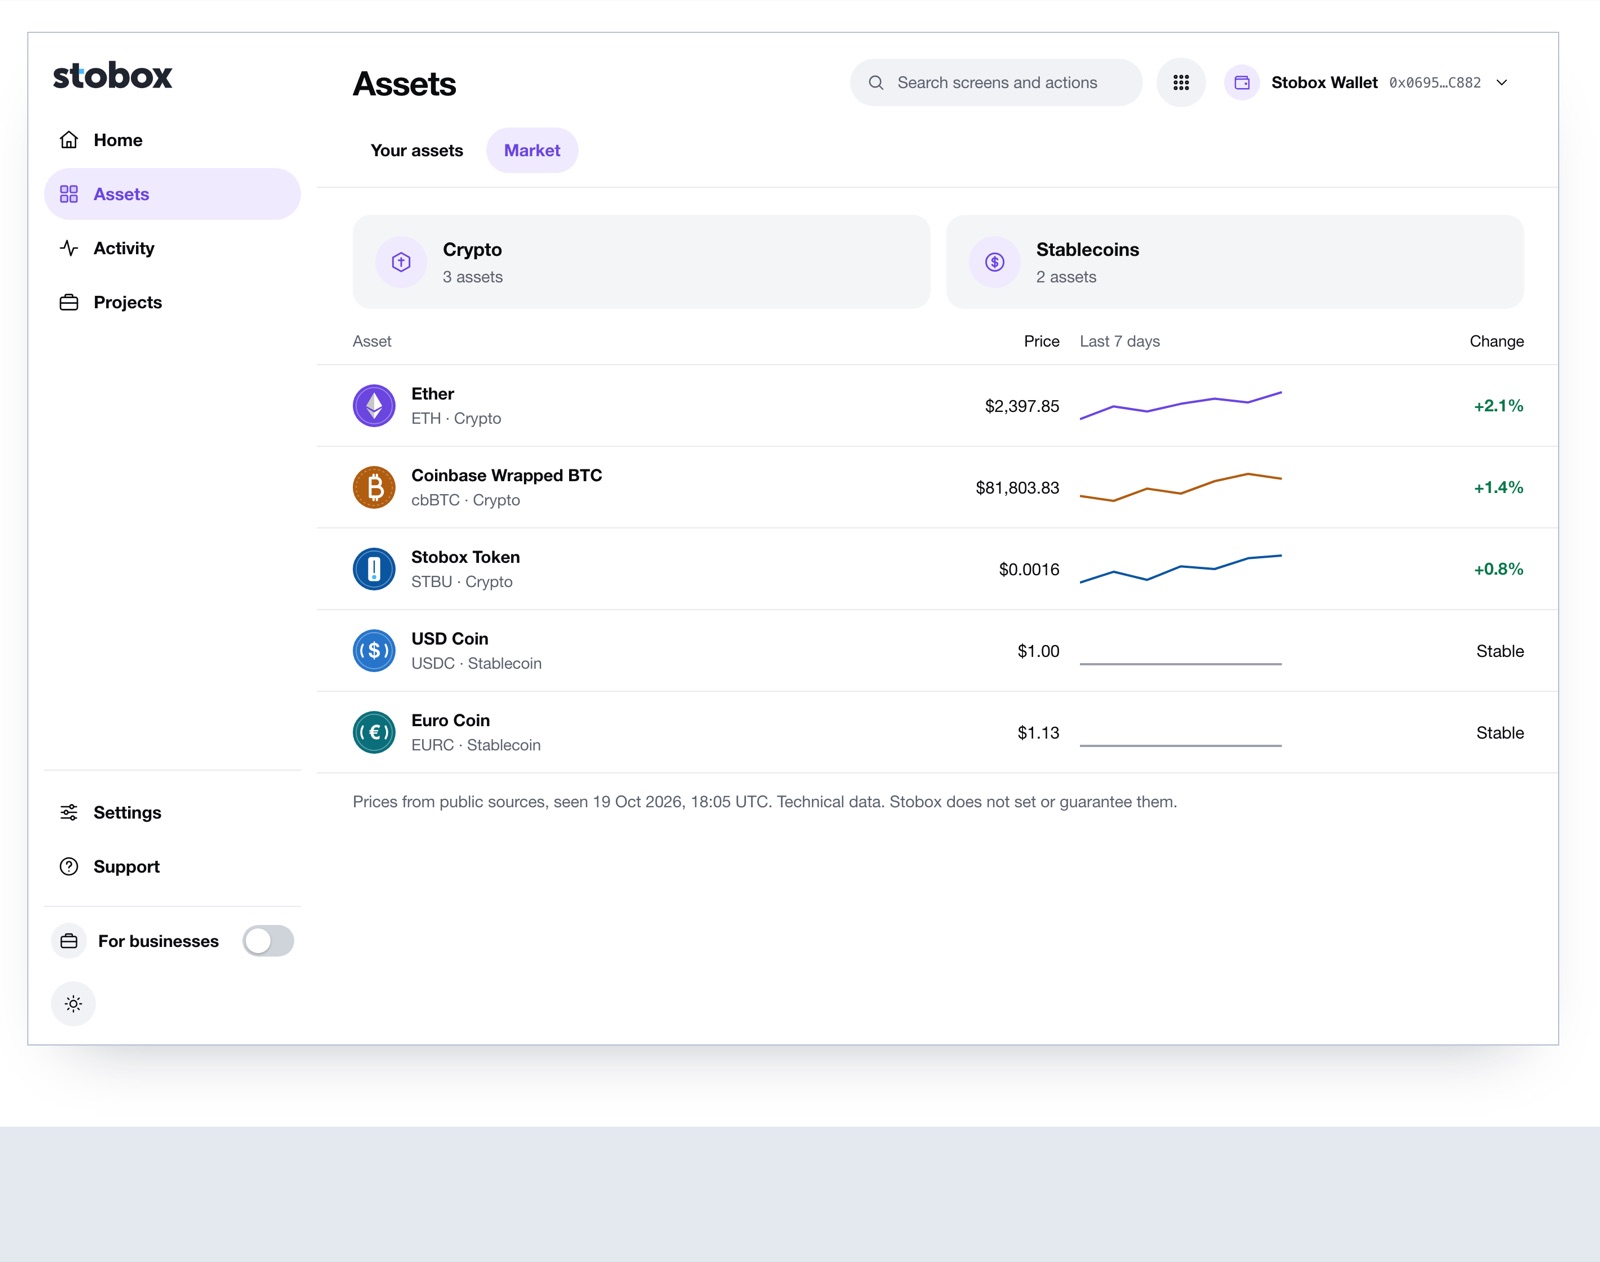Click the search magnifier icon
Viewport: 1600px width, 1262px height.
tap(876, 82)
